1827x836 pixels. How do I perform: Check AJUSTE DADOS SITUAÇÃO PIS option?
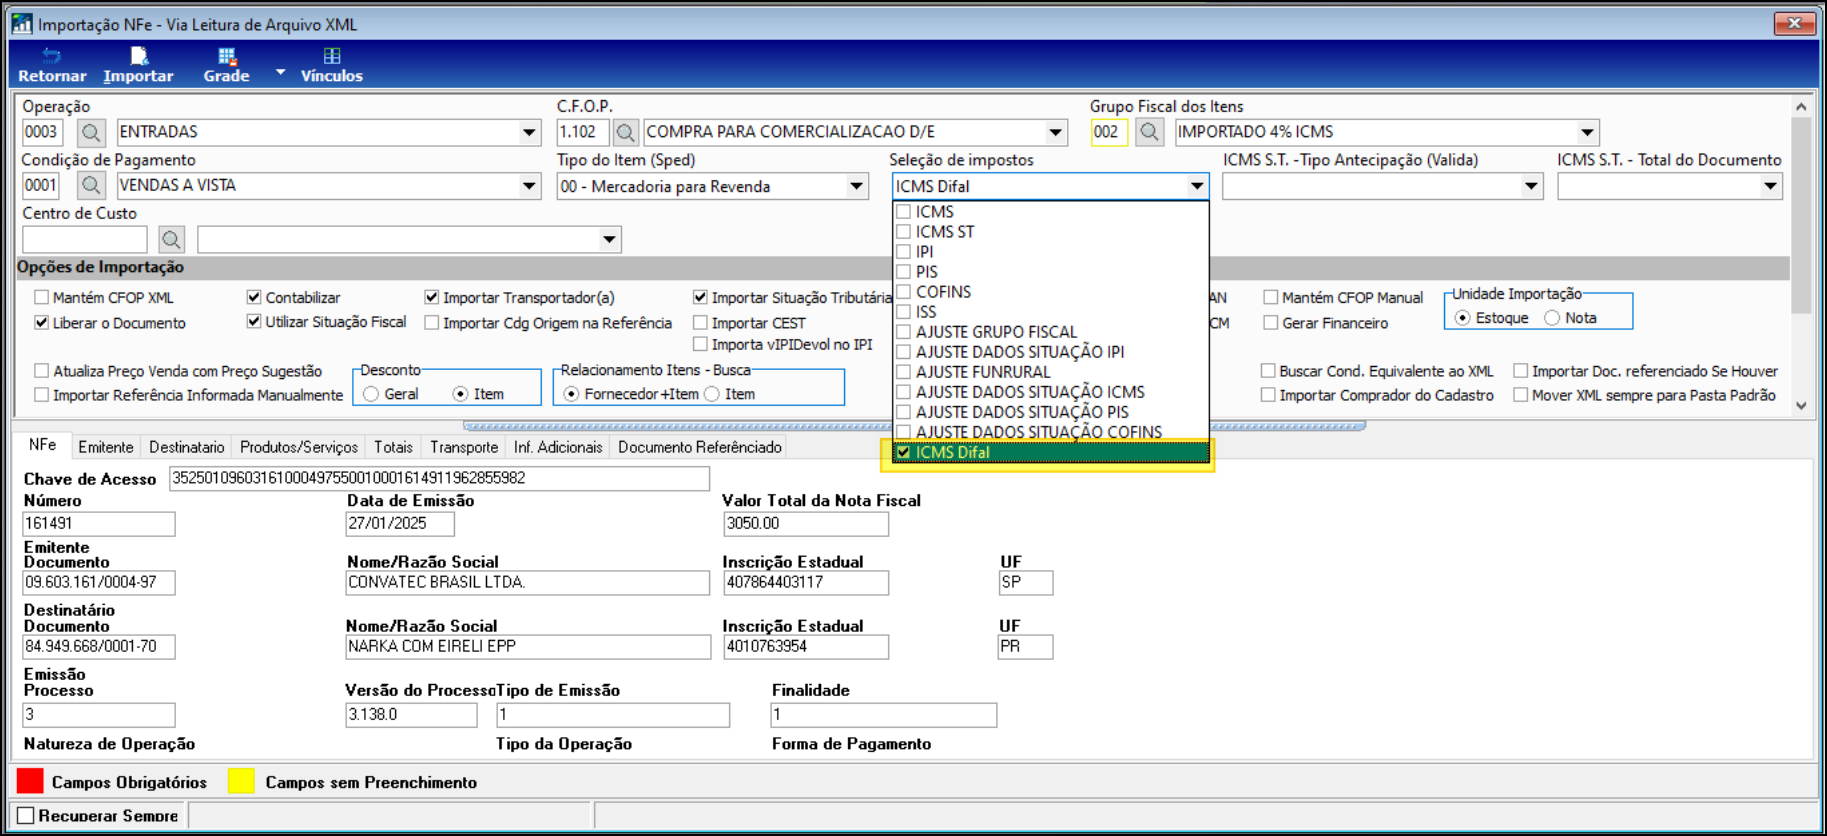(x=903, y=411)
